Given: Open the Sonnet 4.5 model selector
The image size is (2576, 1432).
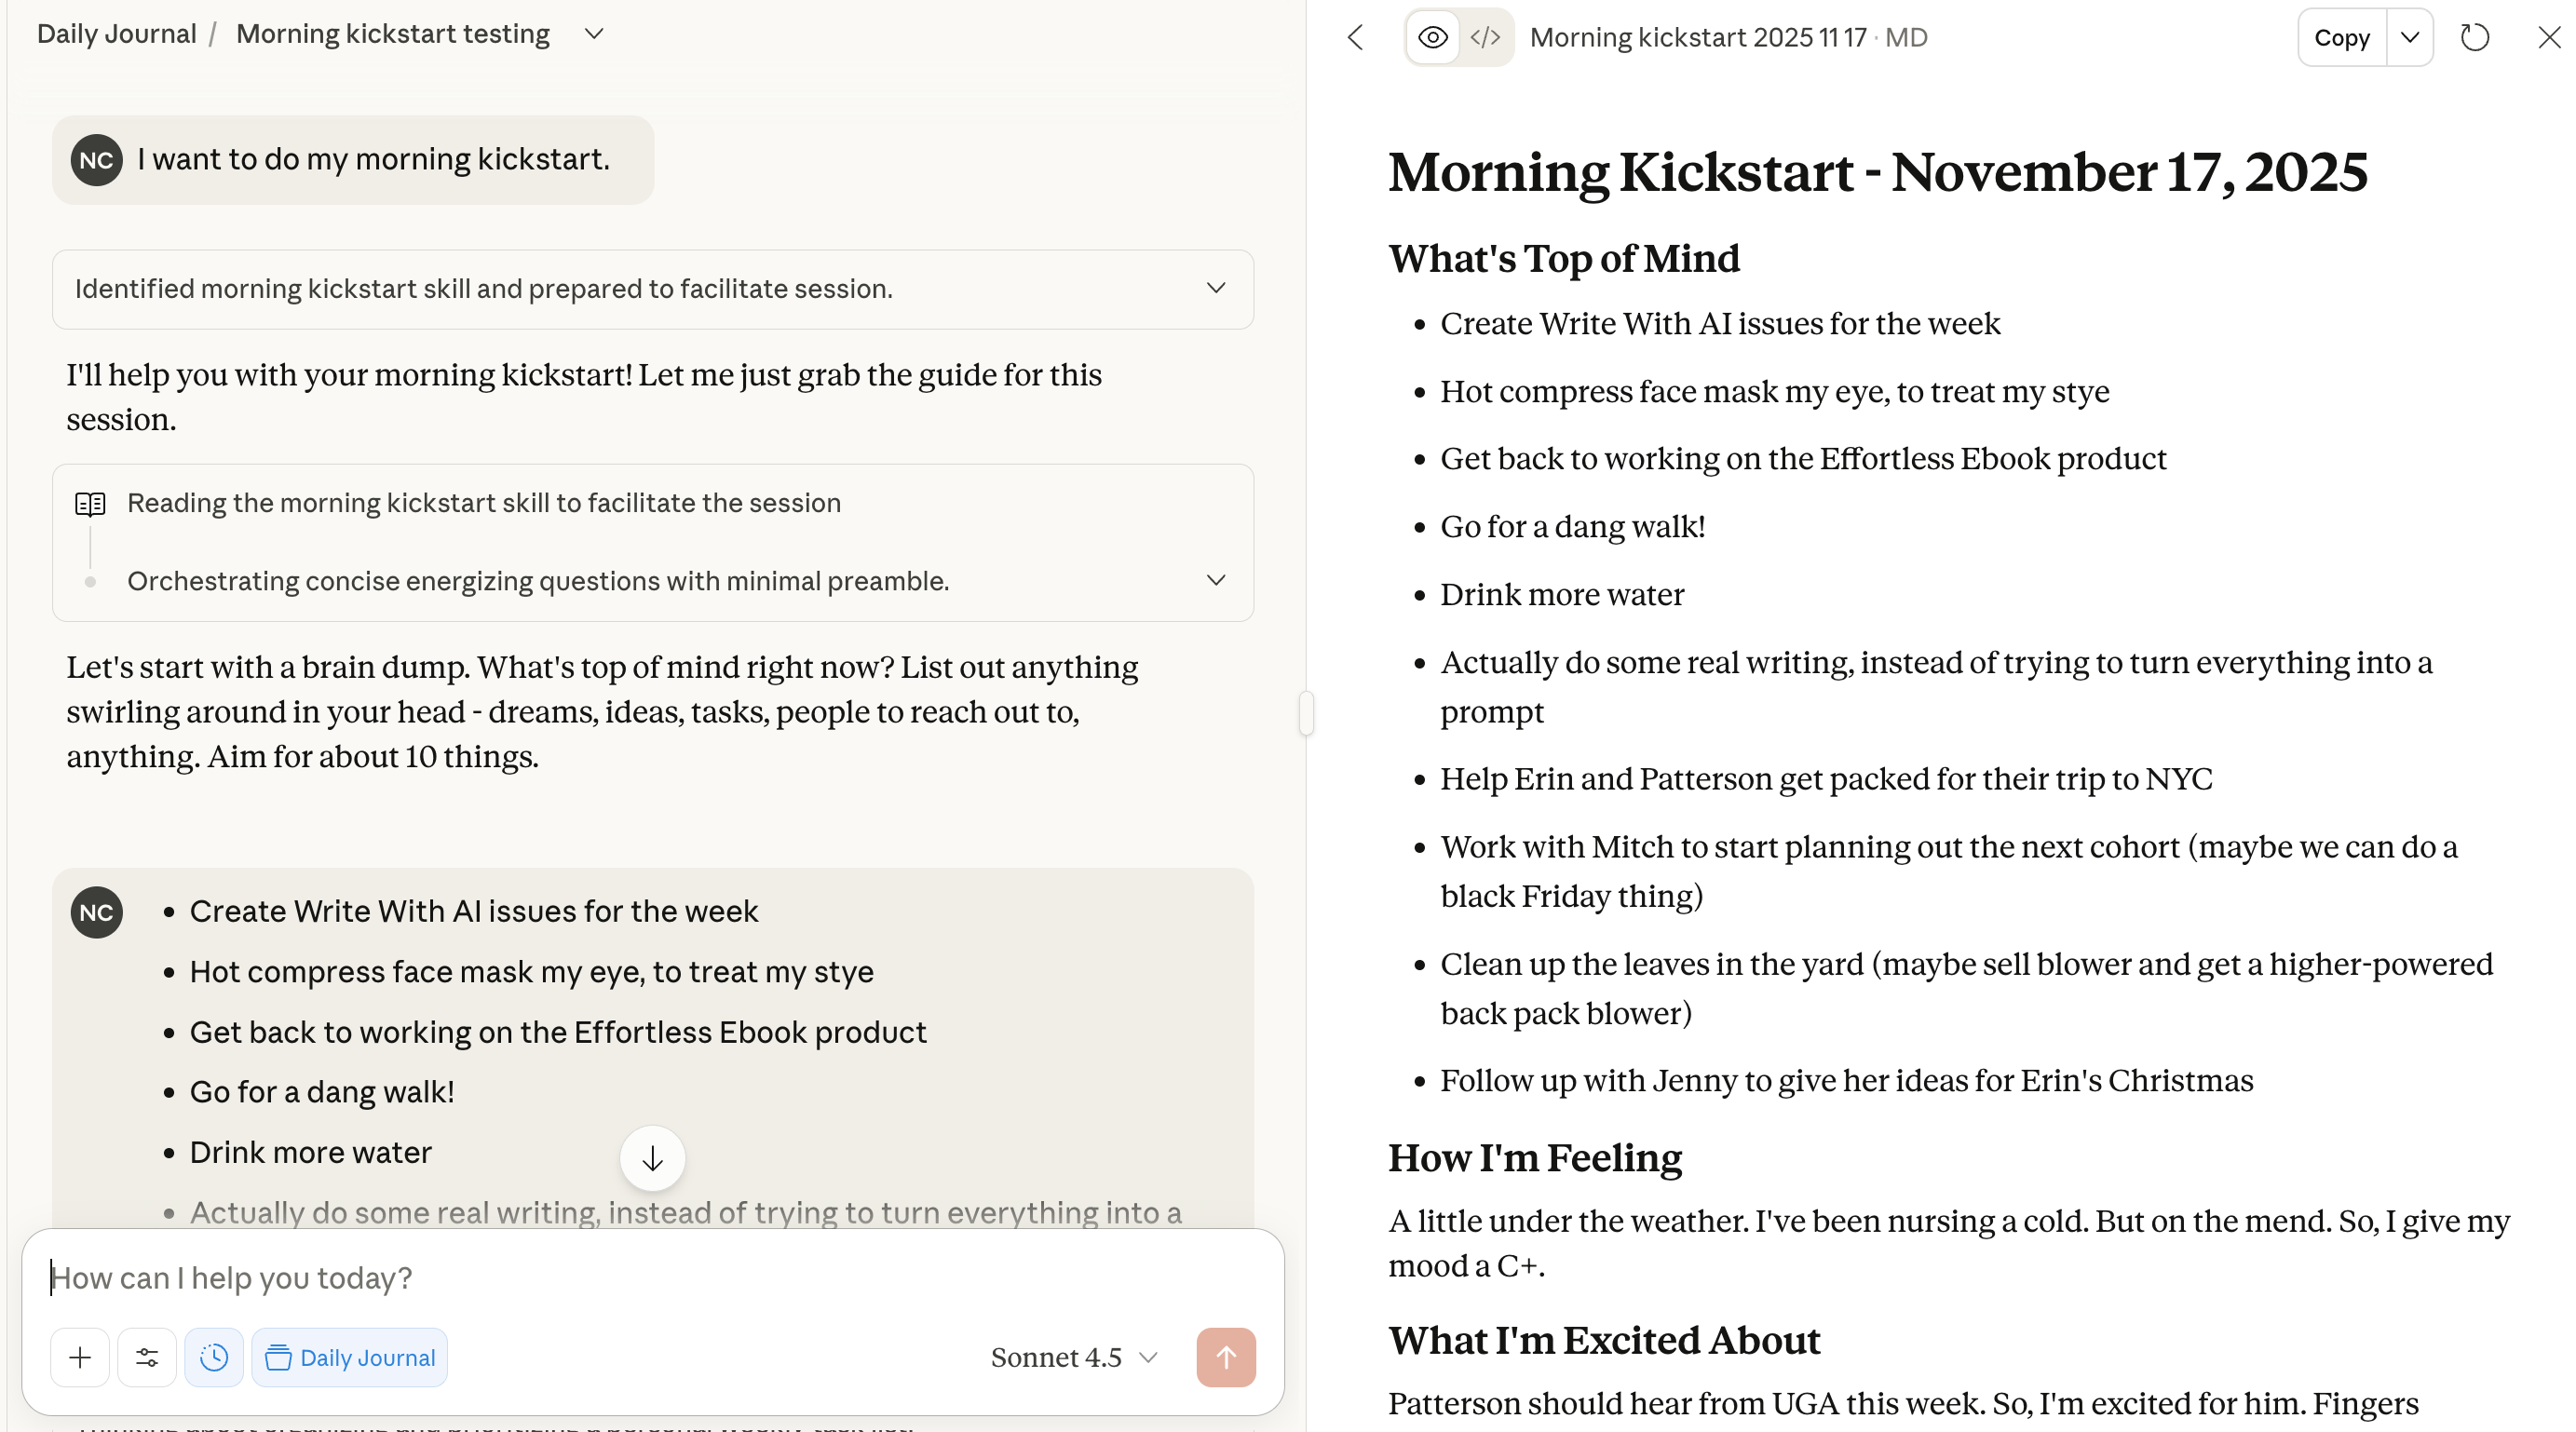Looking at the screenshot, I should (x=1073, y=1357).
